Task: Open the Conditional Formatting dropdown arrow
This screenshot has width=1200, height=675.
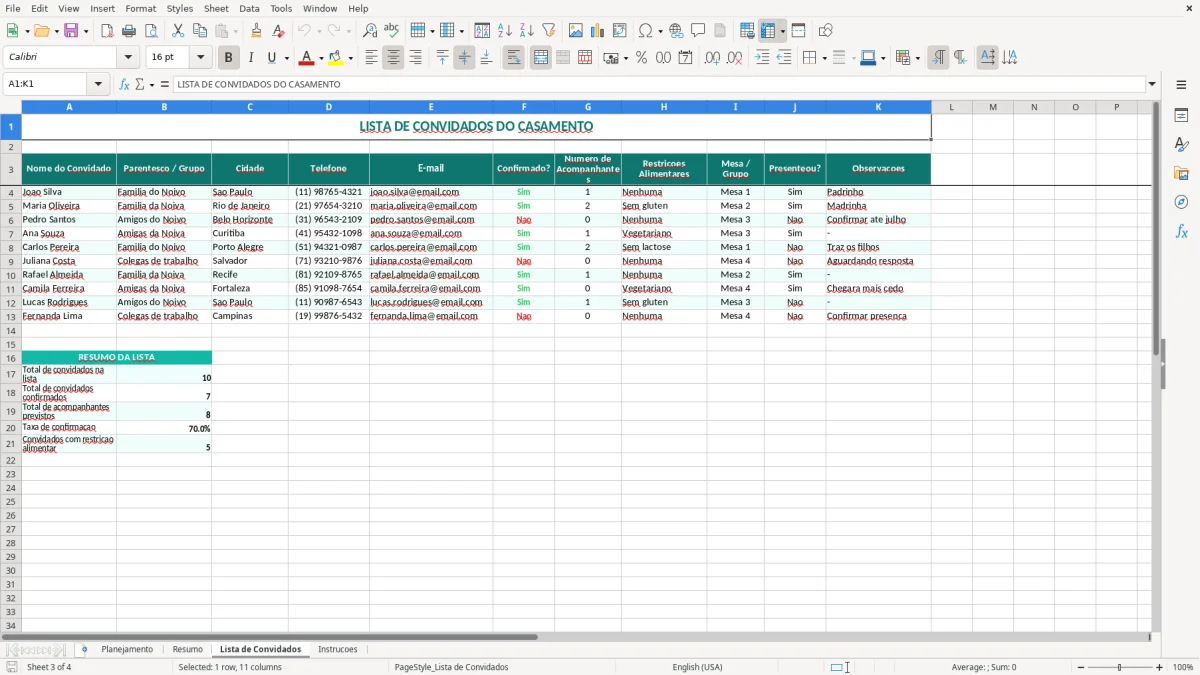Action: coord(917,58)
